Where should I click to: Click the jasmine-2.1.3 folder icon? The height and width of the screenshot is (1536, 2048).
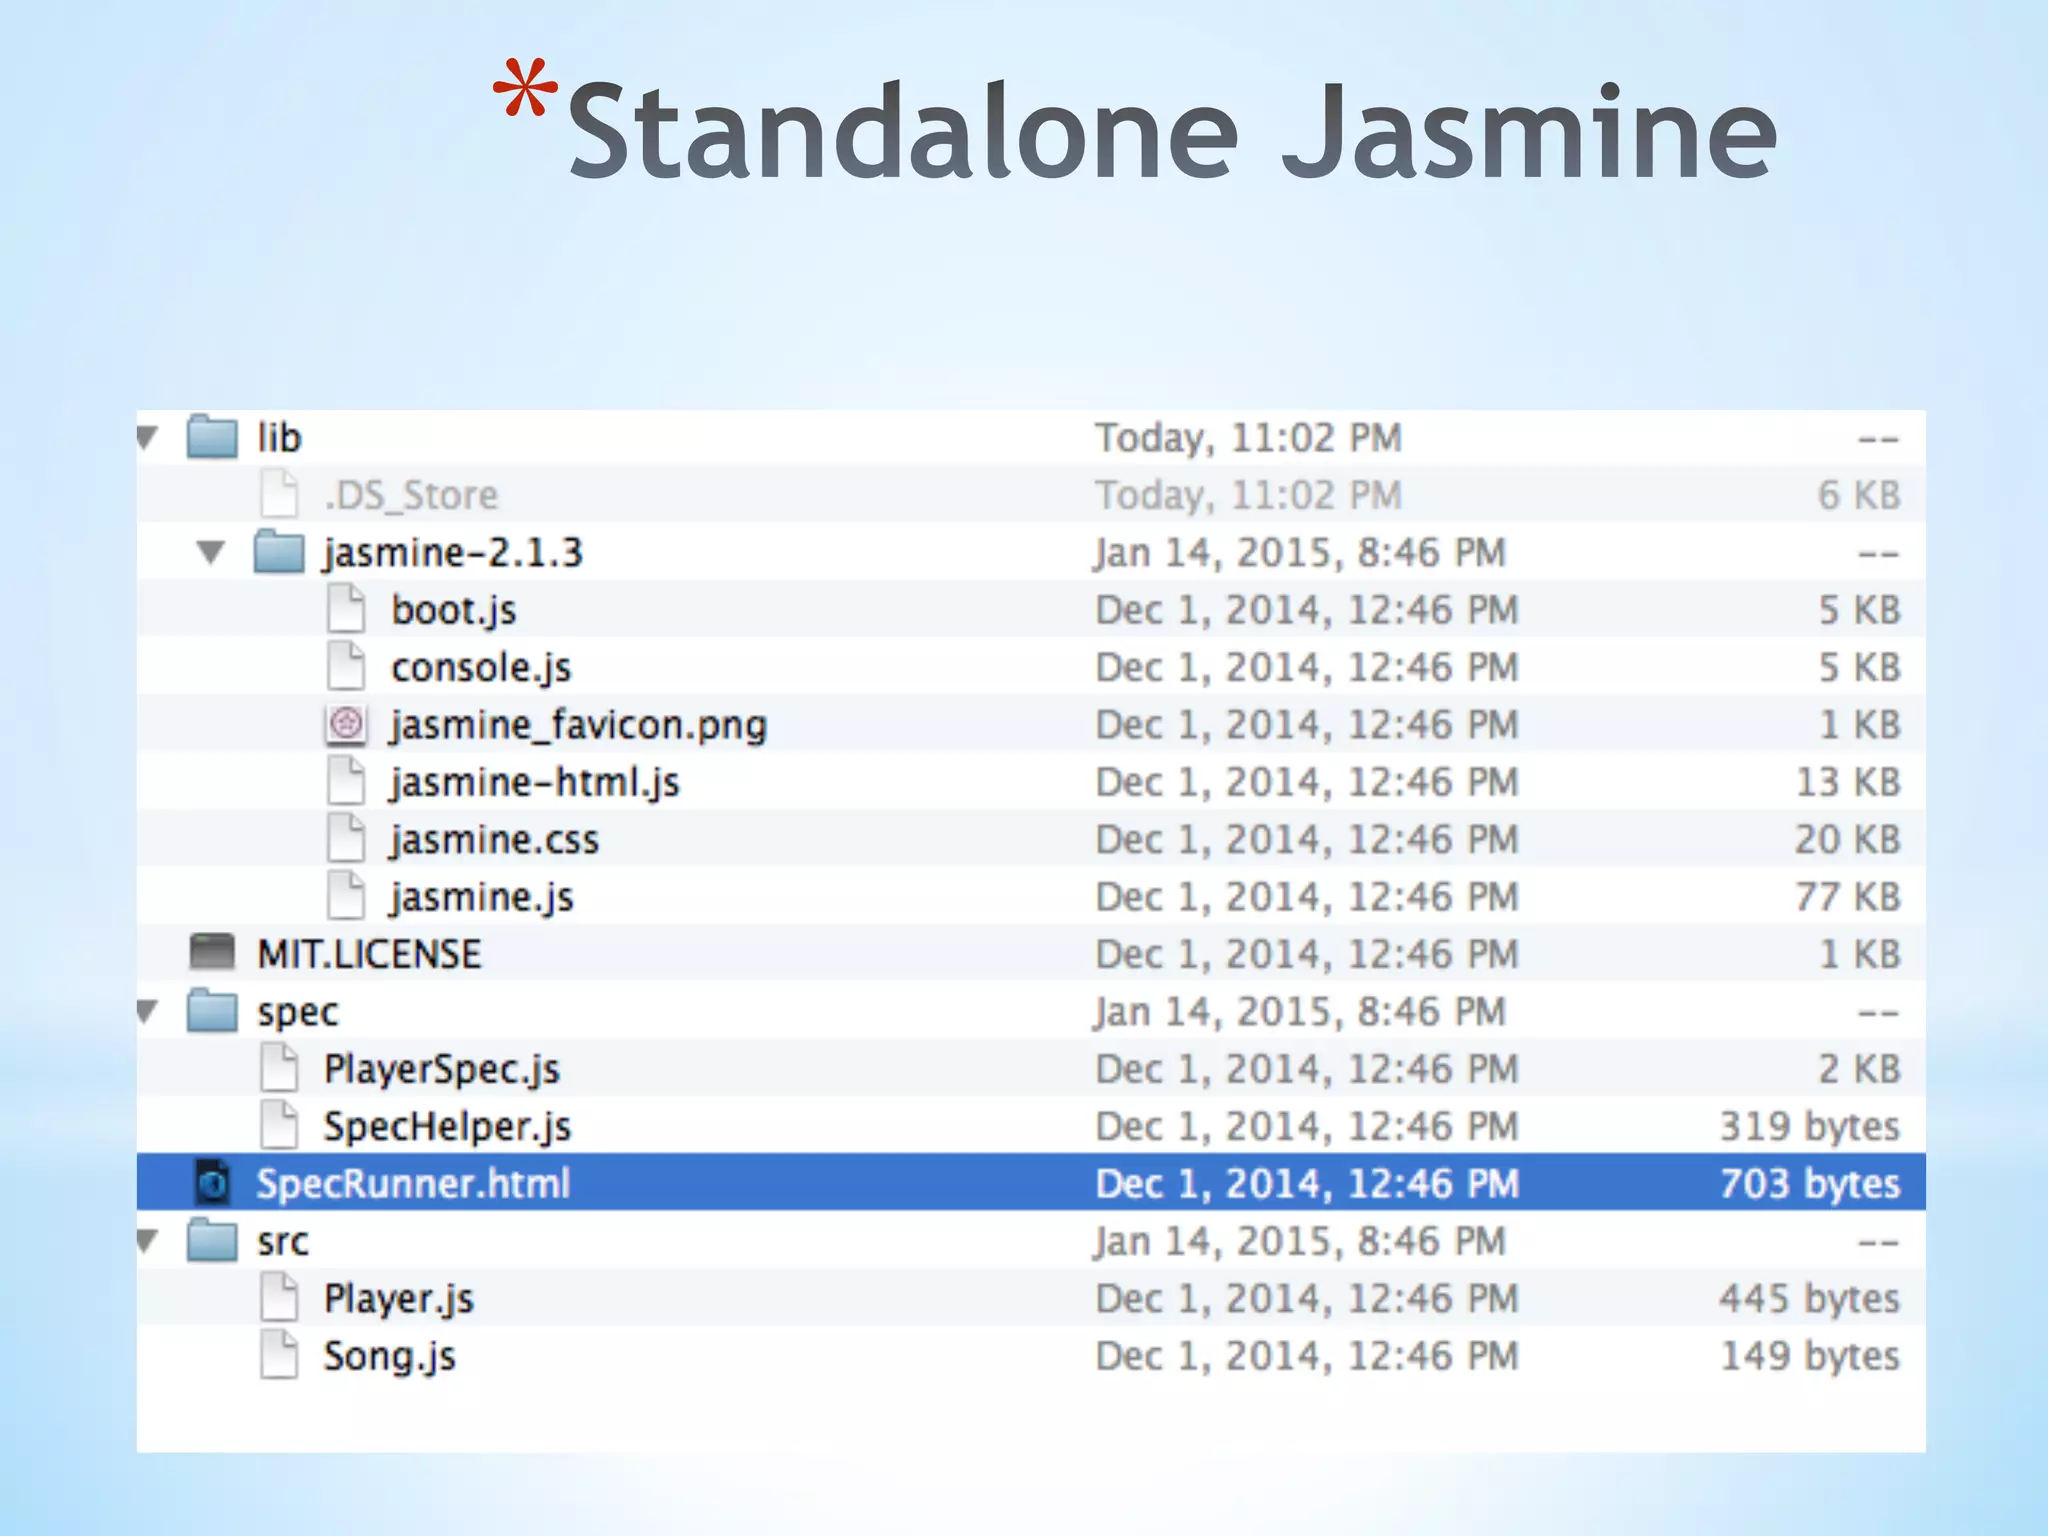(x=279, y=552)
